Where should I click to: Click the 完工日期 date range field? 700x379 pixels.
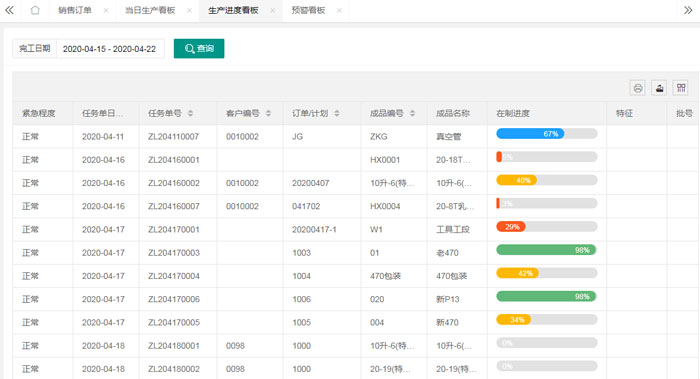110,49
